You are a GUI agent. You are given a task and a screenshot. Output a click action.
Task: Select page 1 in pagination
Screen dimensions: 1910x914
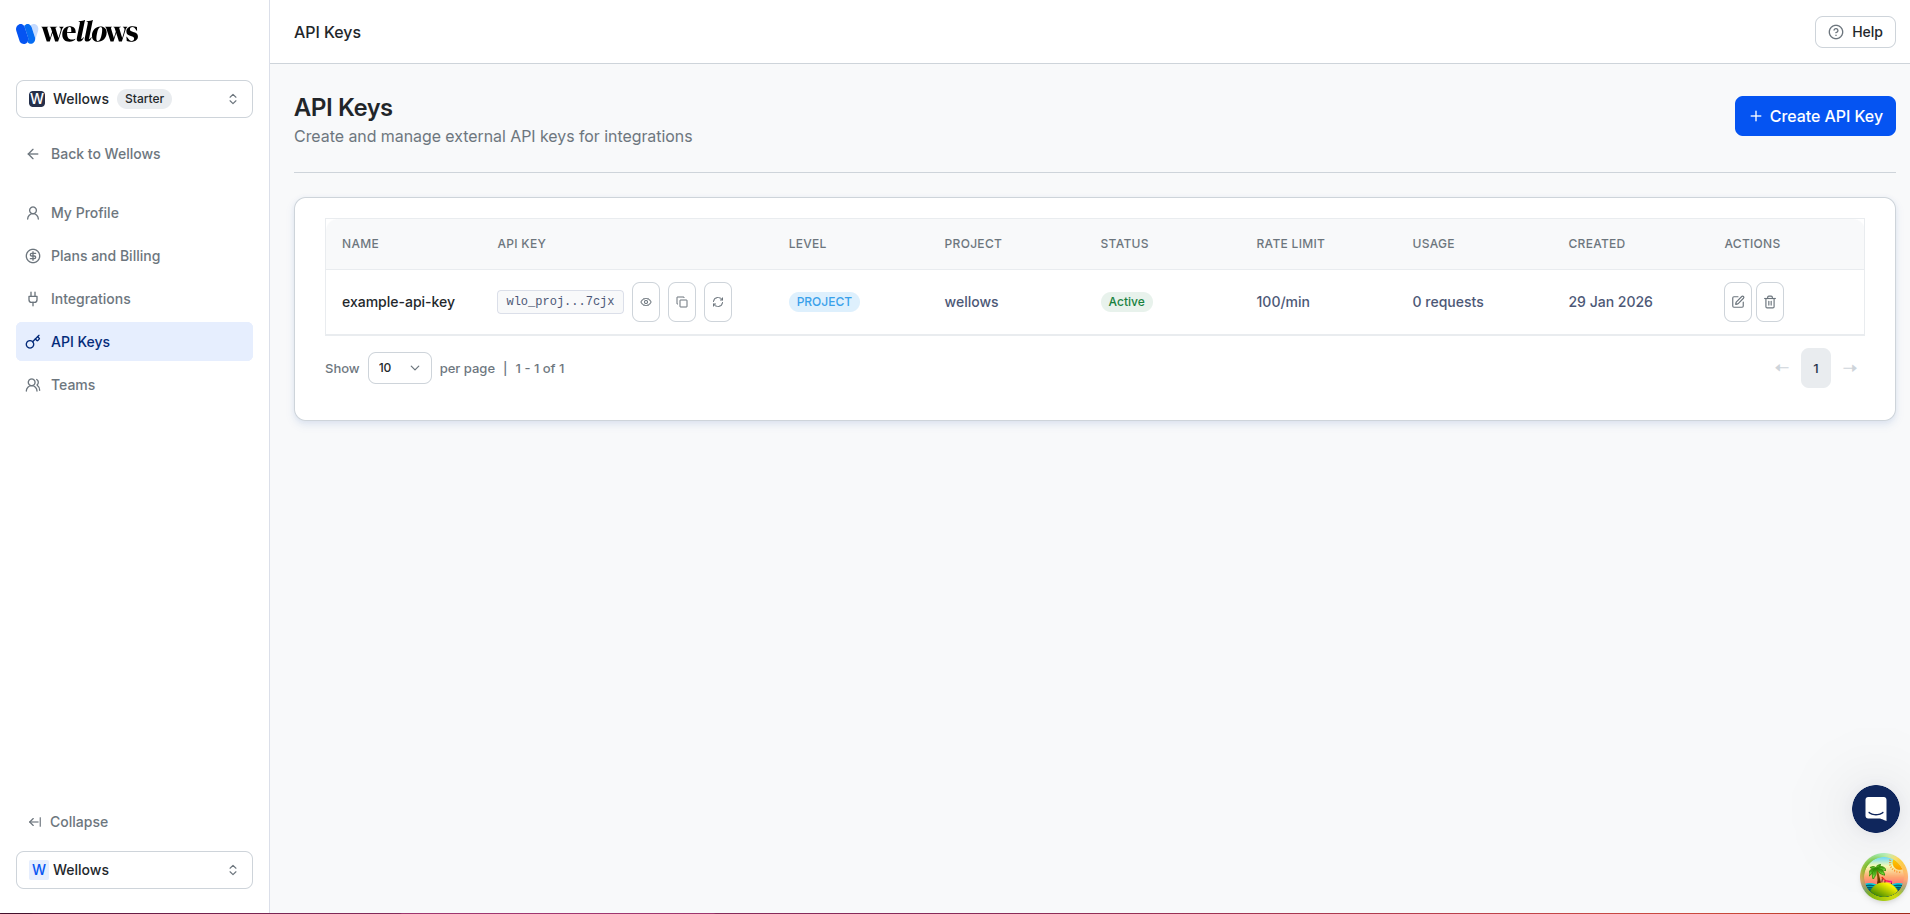pyautogui.click(x=1816, y=368)
